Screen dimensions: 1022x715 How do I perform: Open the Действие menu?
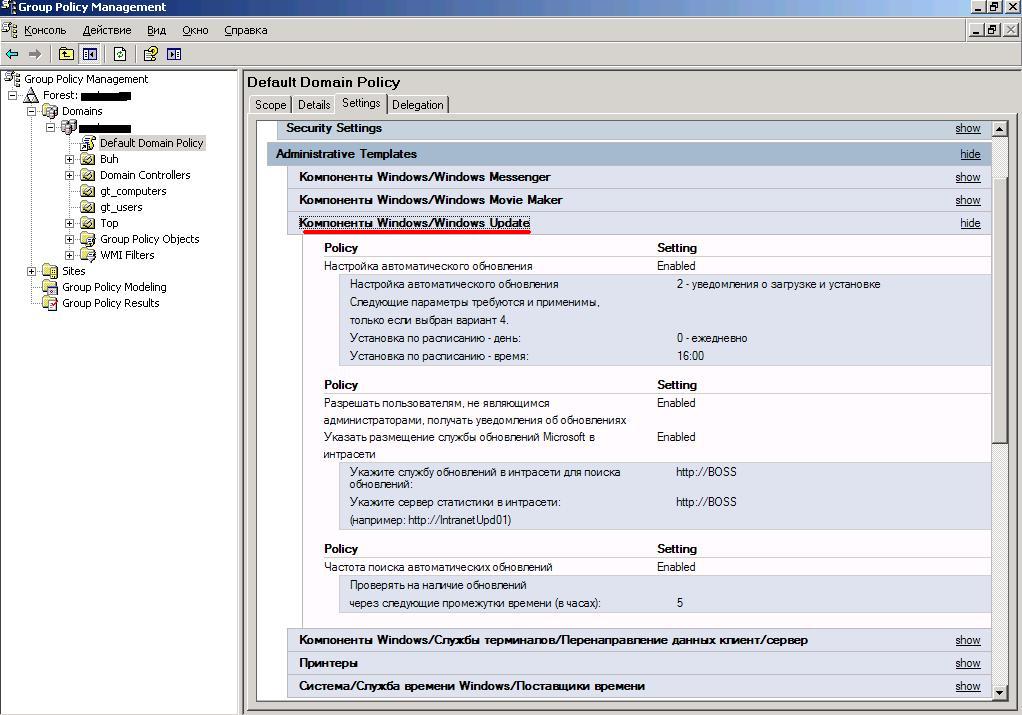(x=107, y=30)
